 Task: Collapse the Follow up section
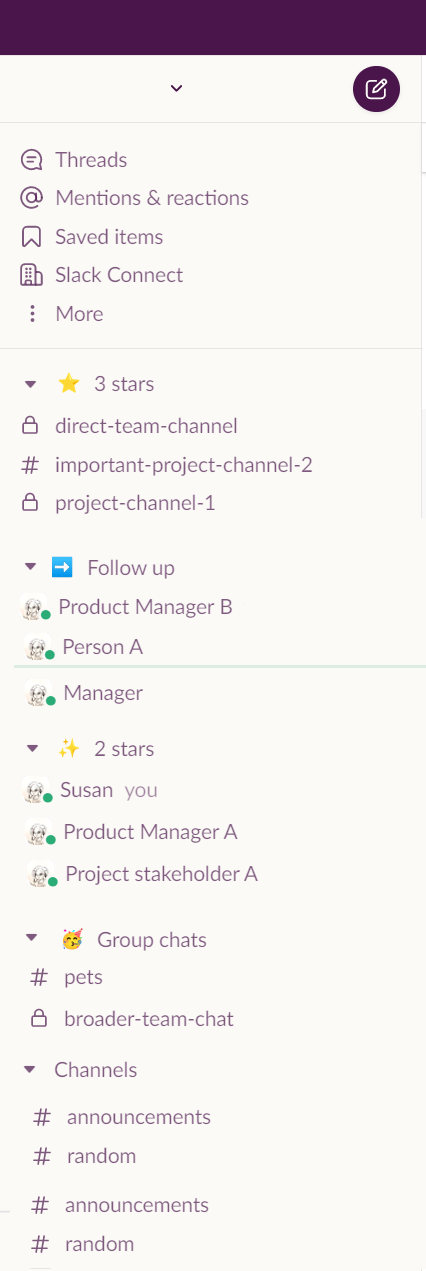pyautogui.click(x=30, y=568)
